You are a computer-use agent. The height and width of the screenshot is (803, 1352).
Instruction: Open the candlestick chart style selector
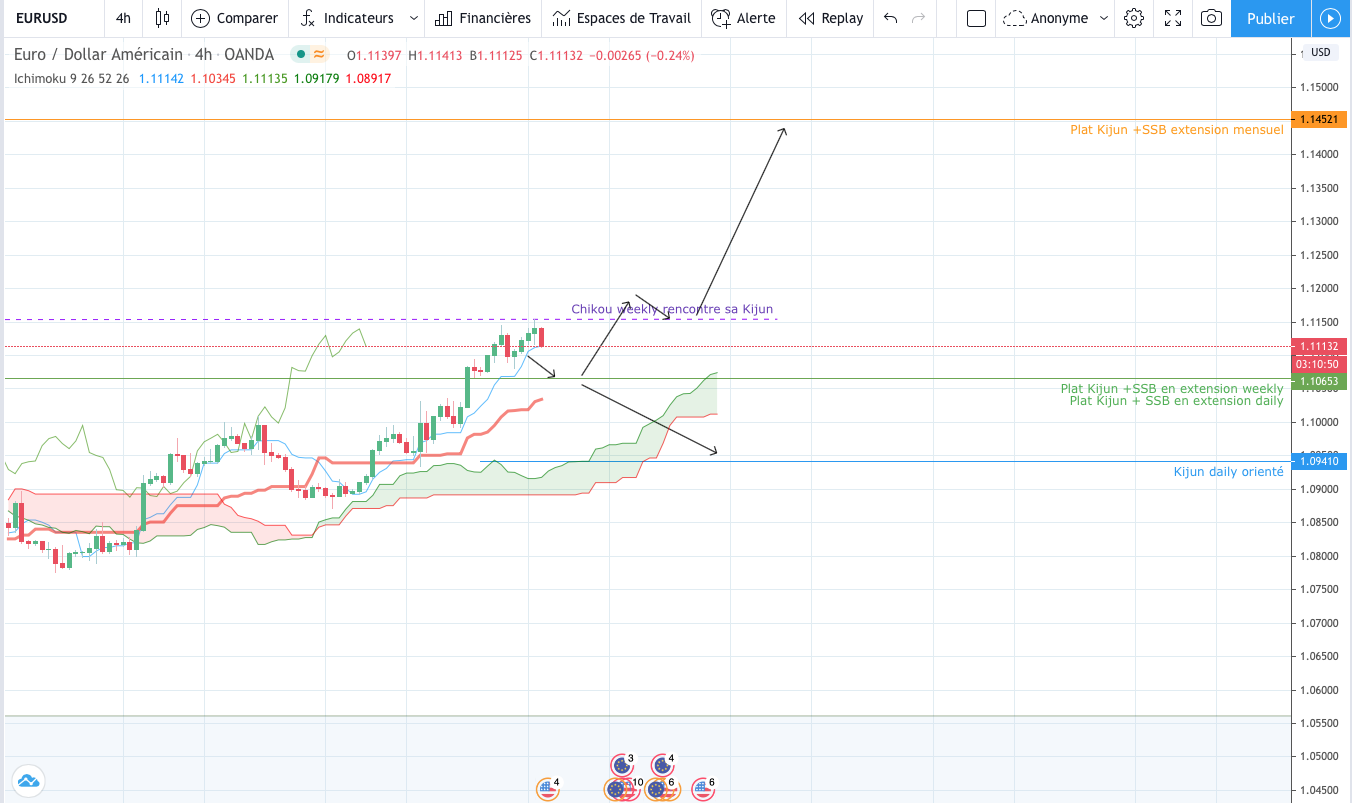click(162, 18)
